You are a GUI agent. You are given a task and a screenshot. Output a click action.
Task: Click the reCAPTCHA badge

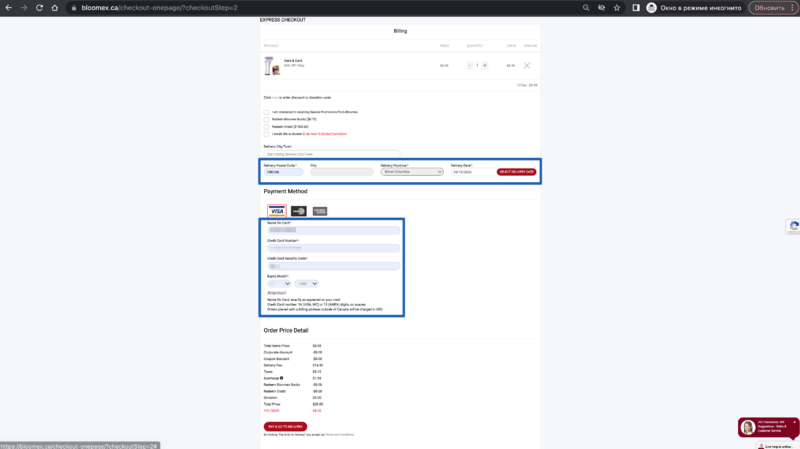click(x=793, y=227)
